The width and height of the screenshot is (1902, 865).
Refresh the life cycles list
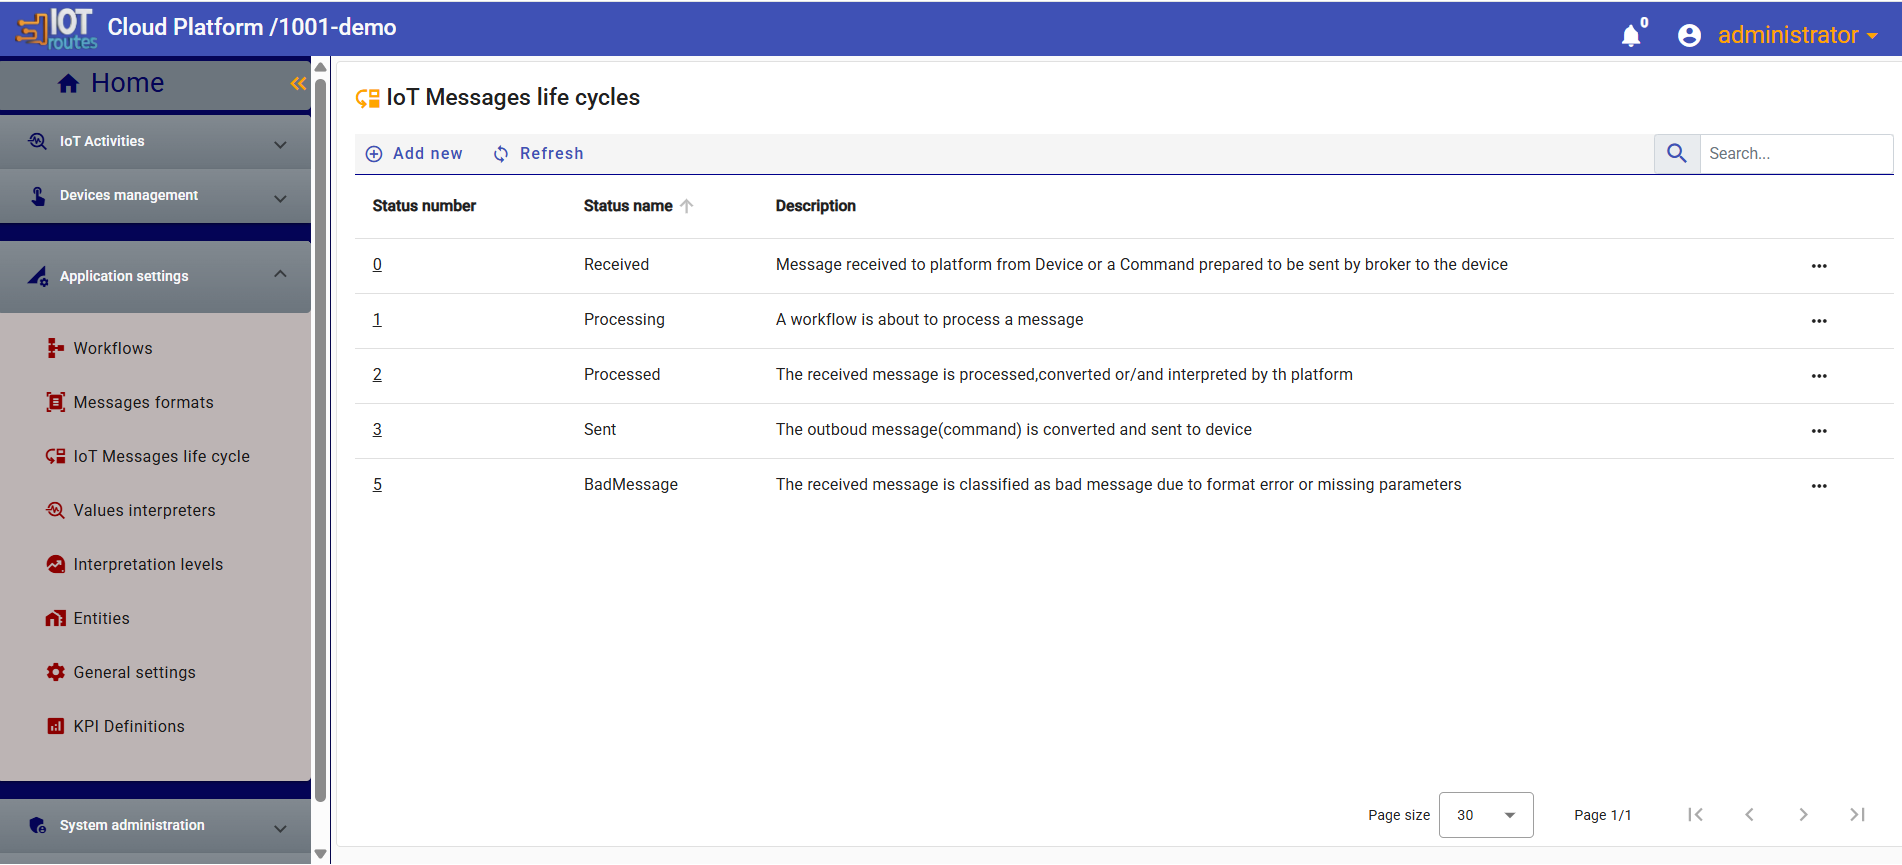click(538, 154)
